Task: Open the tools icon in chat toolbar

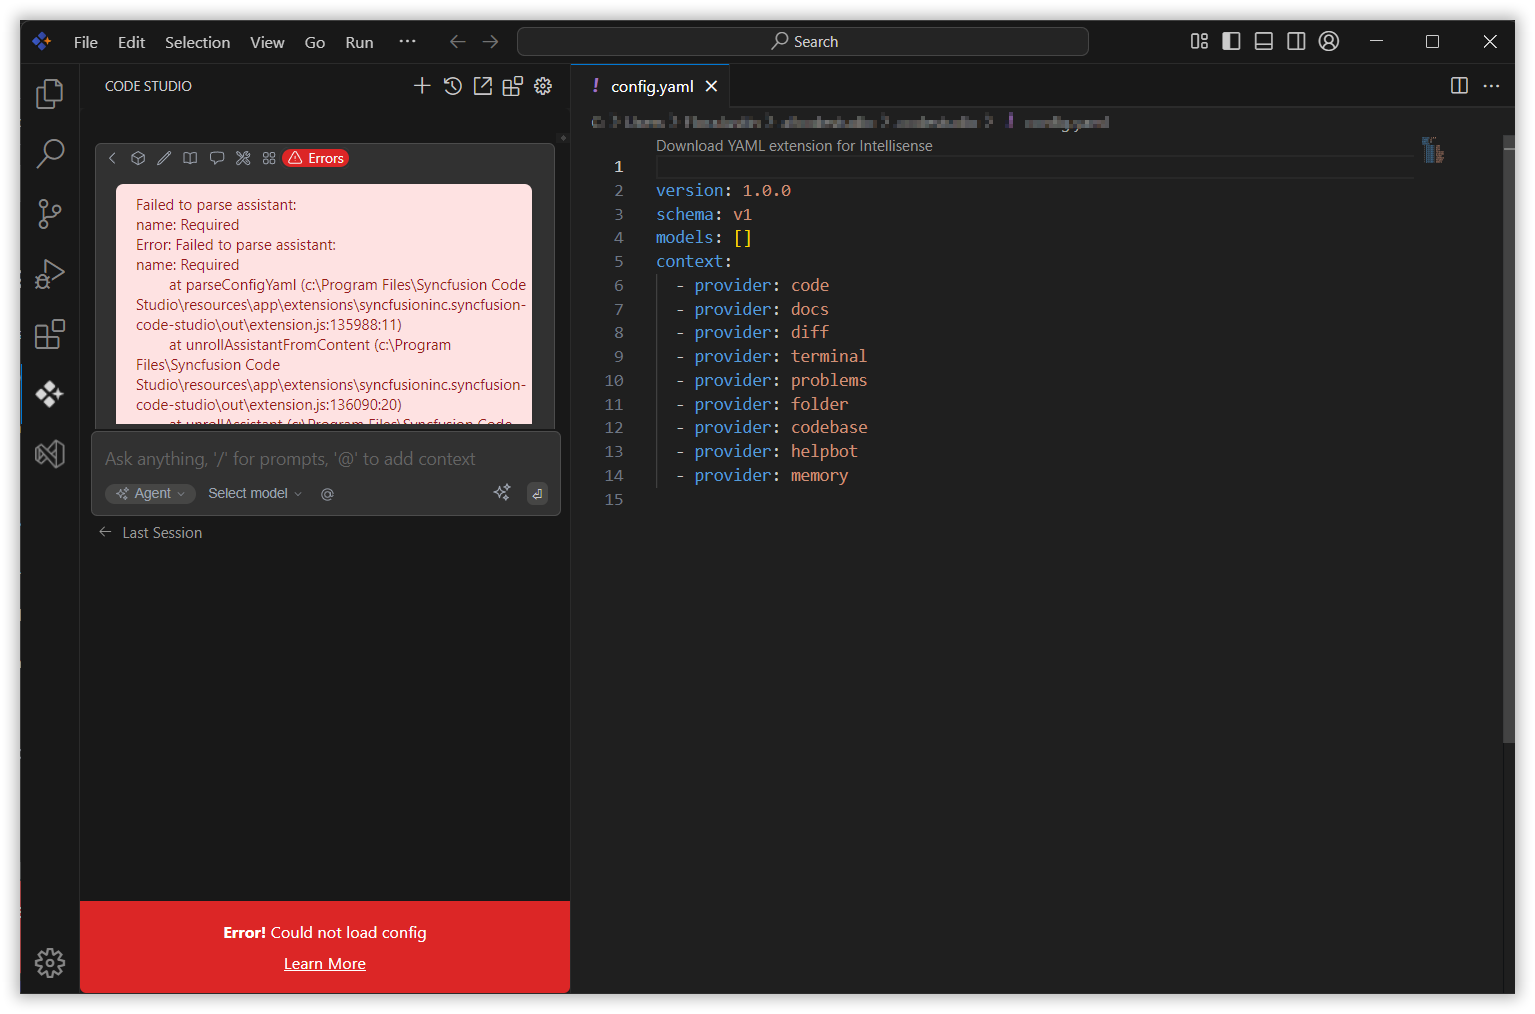Action: coord(242,157)
